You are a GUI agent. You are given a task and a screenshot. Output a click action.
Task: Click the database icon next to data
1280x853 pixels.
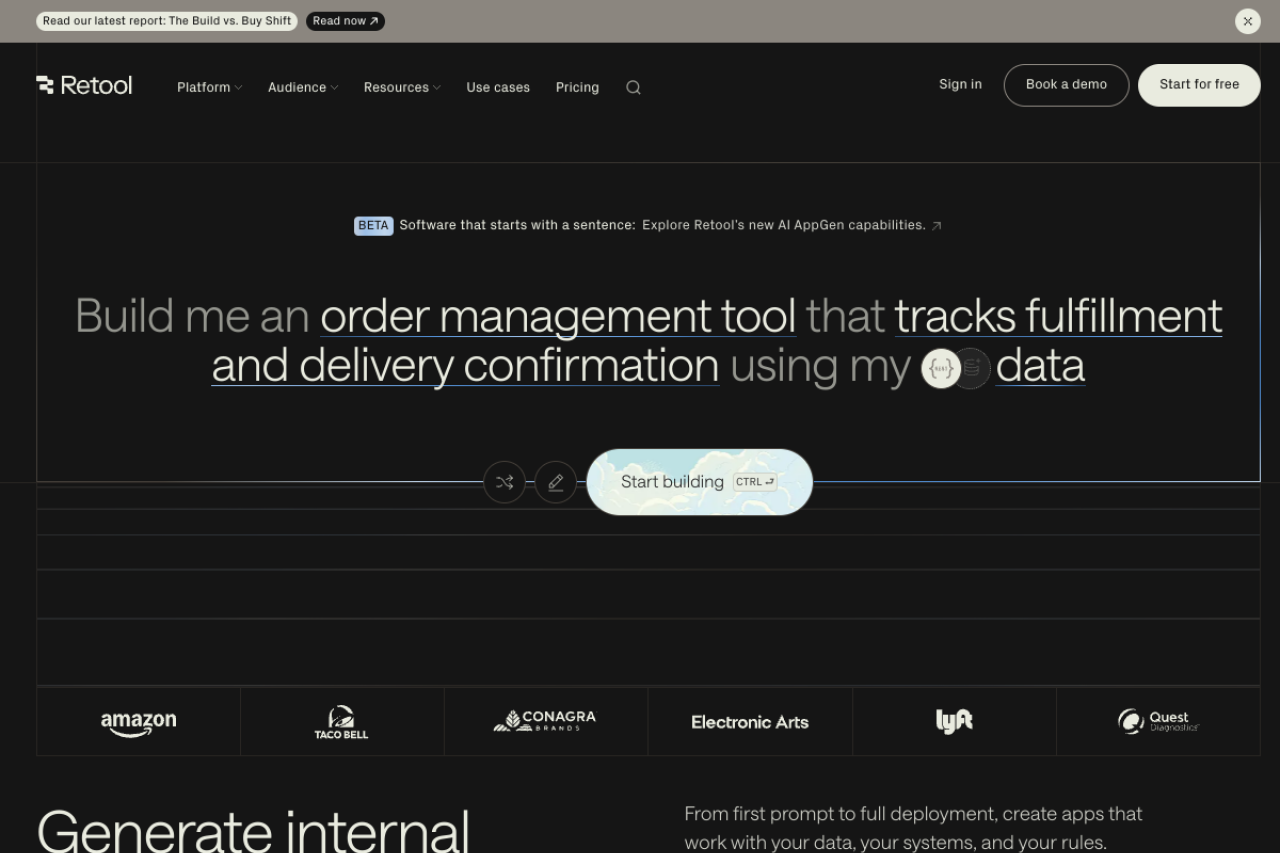pos(972,368)
